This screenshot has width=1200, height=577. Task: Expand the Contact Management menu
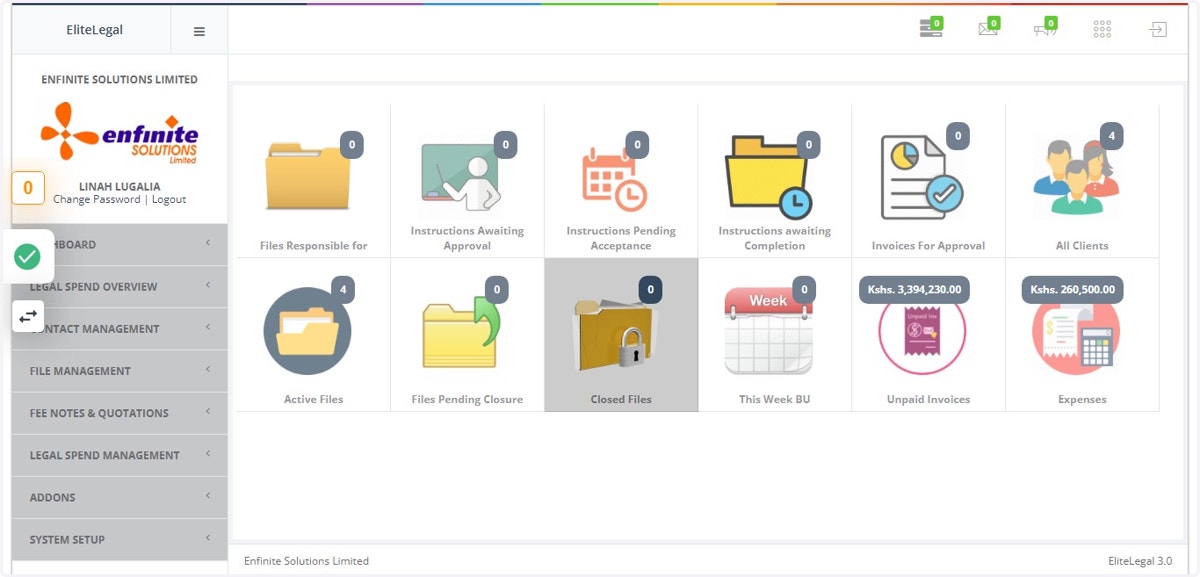pos(120,329)
